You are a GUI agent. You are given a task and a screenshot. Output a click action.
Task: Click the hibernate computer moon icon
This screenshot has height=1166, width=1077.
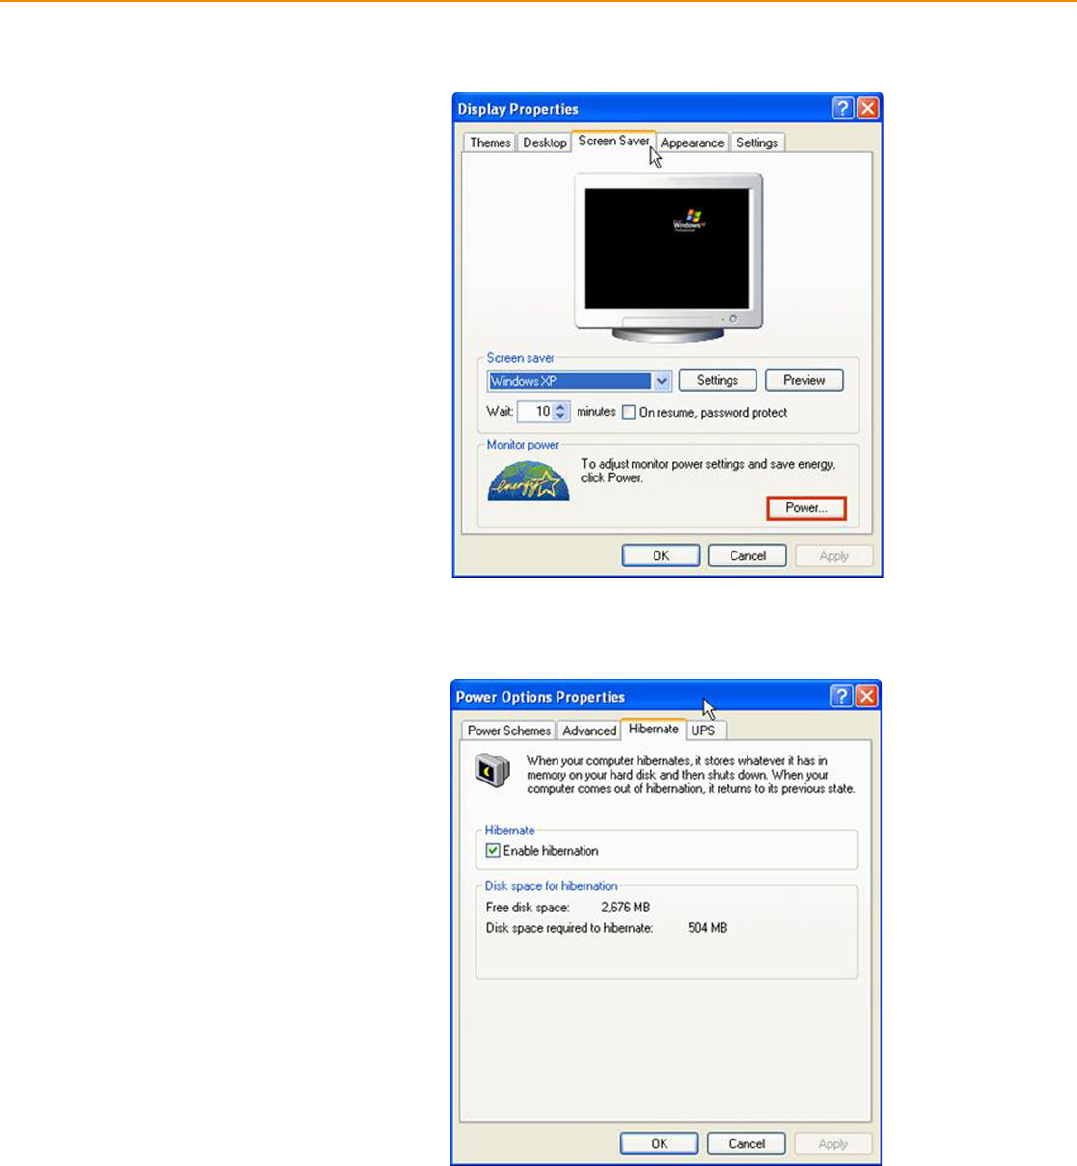(492, 770)
